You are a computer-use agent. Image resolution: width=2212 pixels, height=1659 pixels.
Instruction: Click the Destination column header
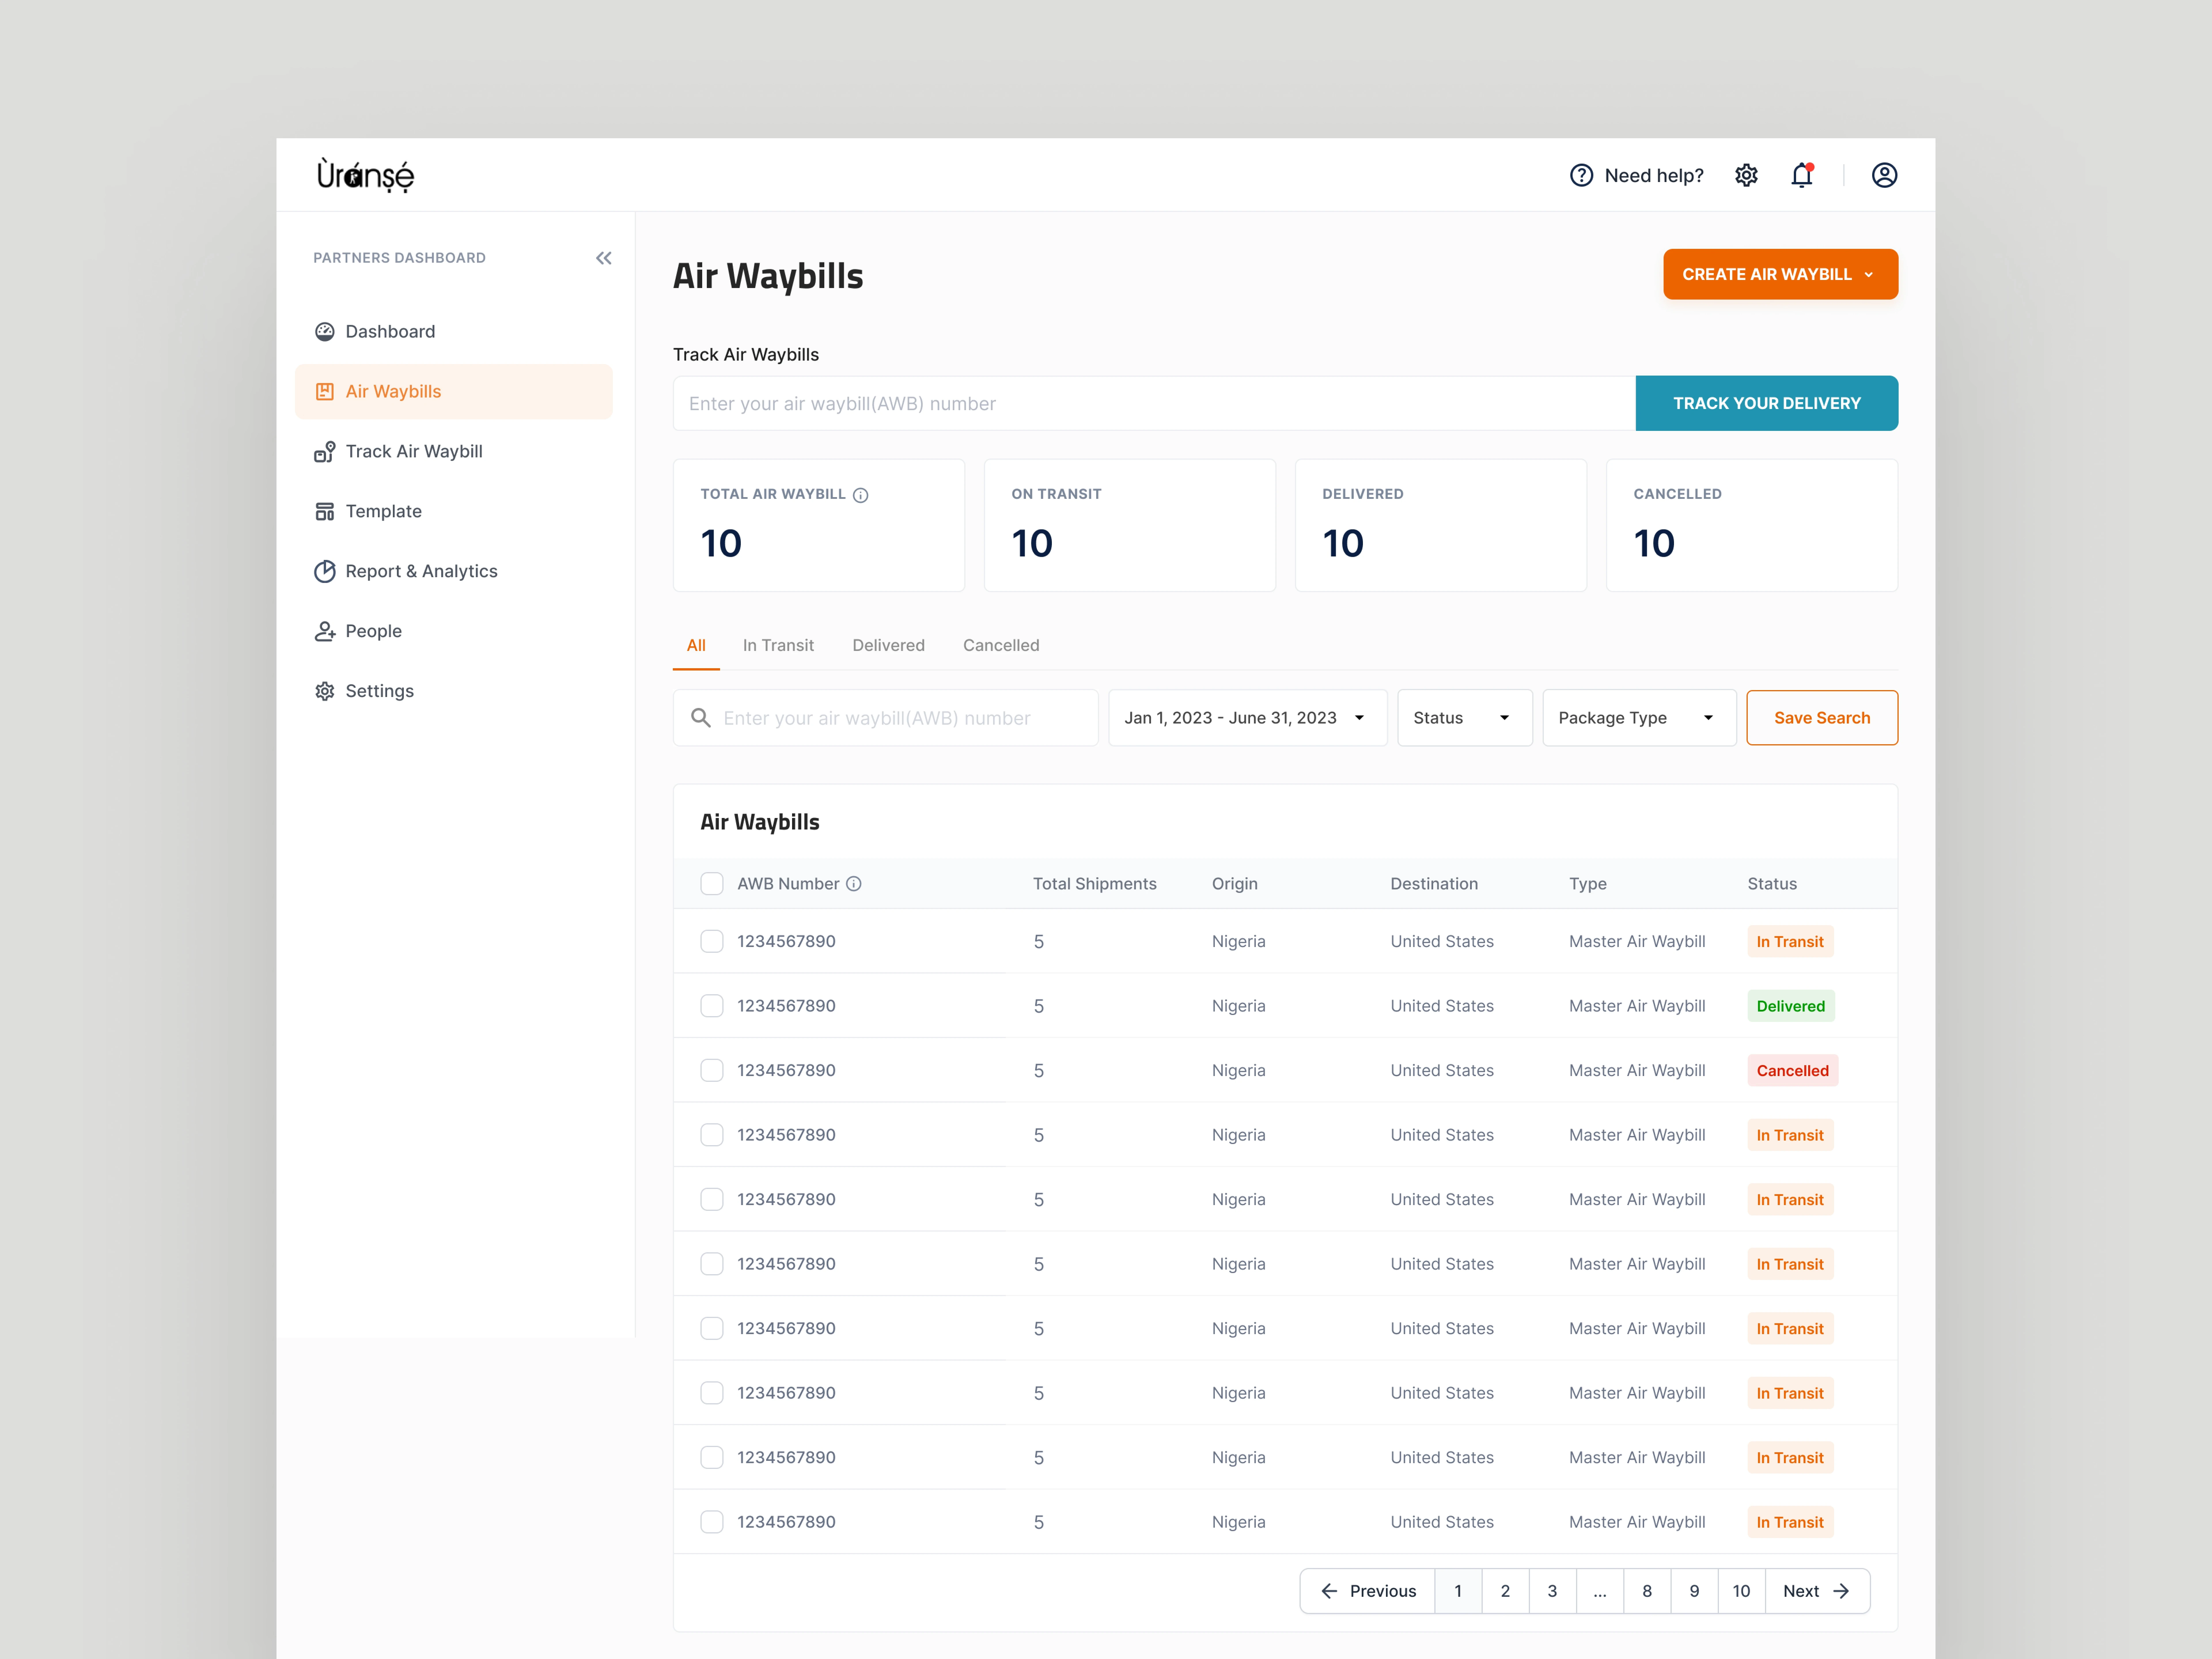1434,884
